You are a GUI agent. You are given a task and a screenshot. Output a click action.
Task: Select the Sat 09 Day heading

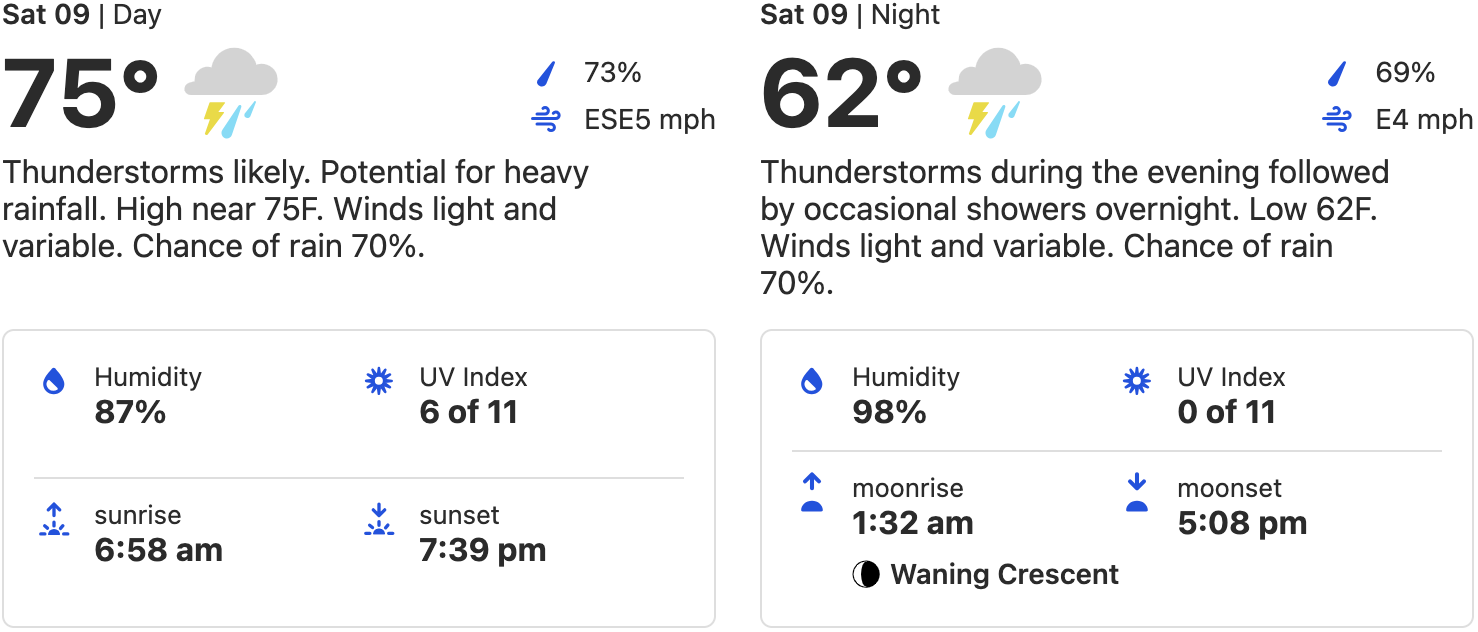point(82,15)
